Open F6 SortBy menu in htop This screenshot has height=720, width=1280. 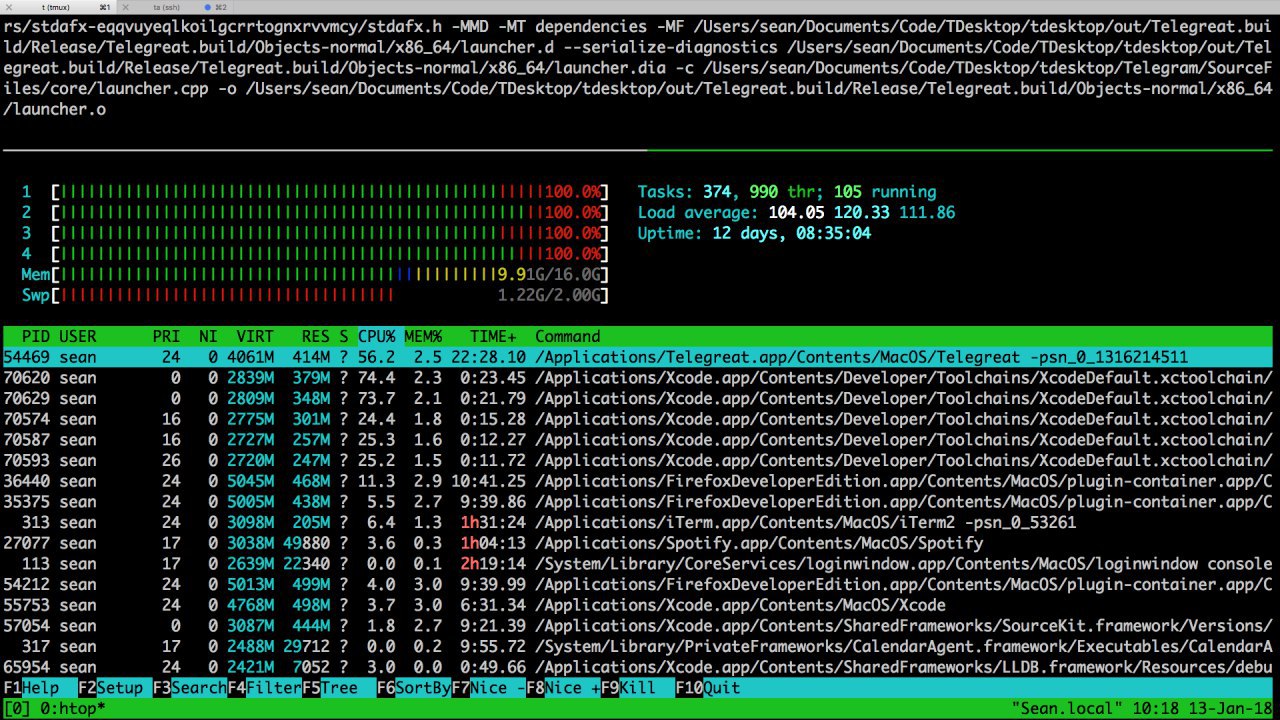(x=414, y=688)
